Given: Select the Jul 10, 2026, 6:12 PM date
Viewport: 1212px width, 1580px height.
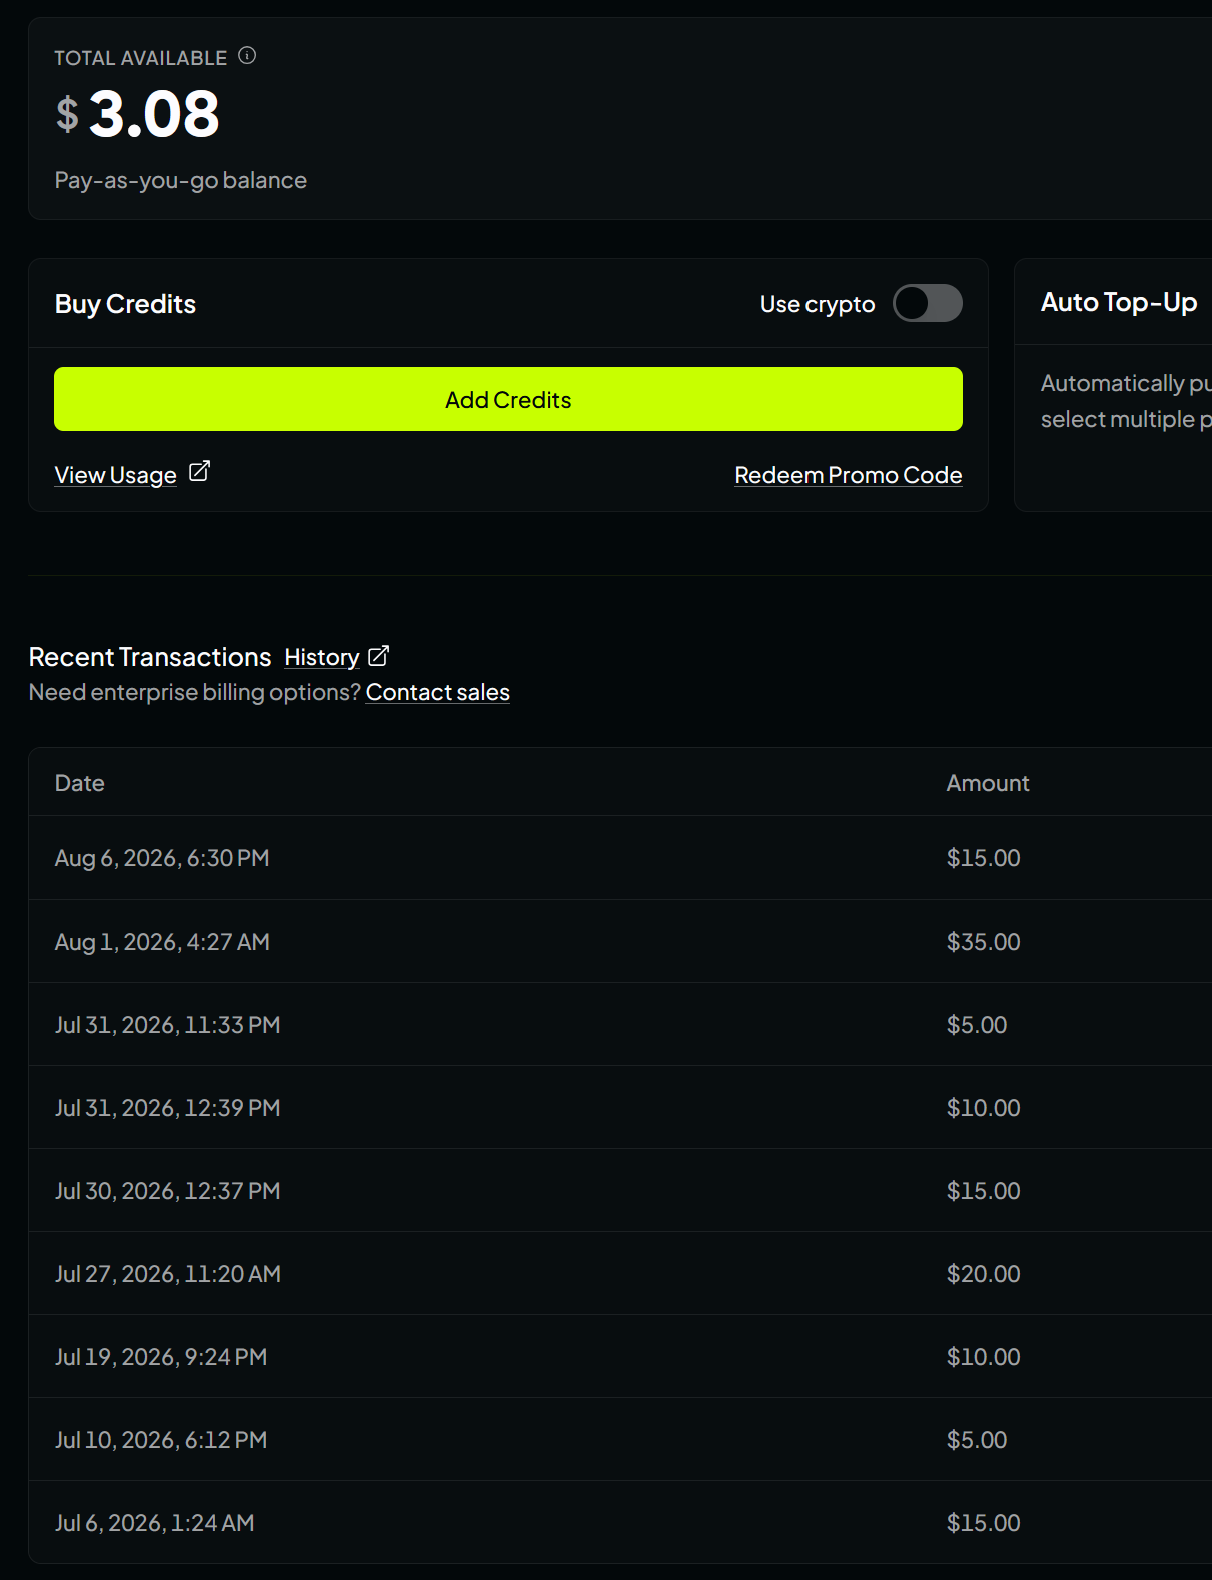Looking at the screenshot, I should click(x=161, y=1440).
